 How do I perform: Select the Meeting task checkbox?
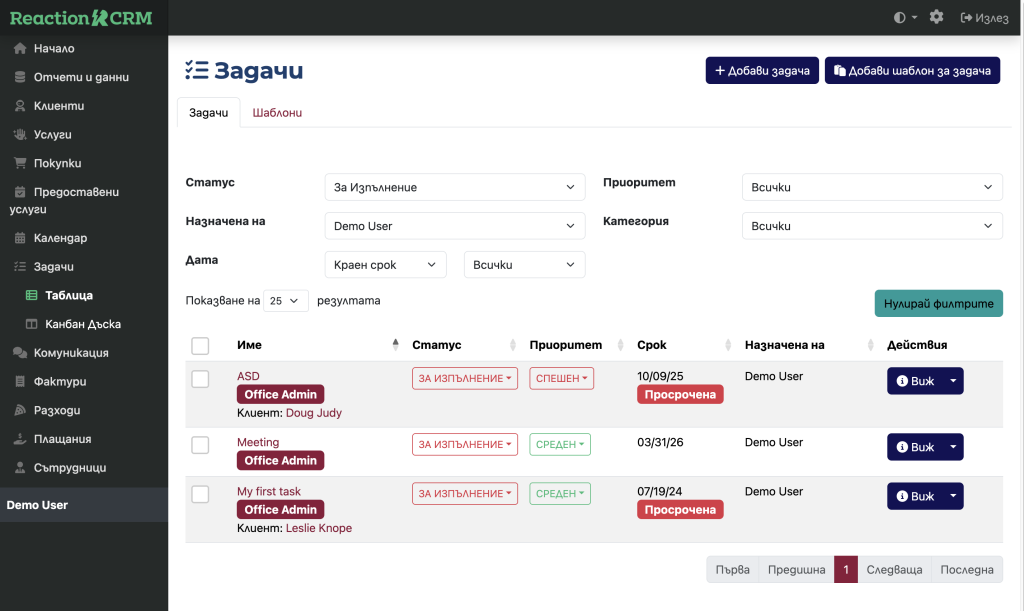pyautogui.click(x=200, y=445)
